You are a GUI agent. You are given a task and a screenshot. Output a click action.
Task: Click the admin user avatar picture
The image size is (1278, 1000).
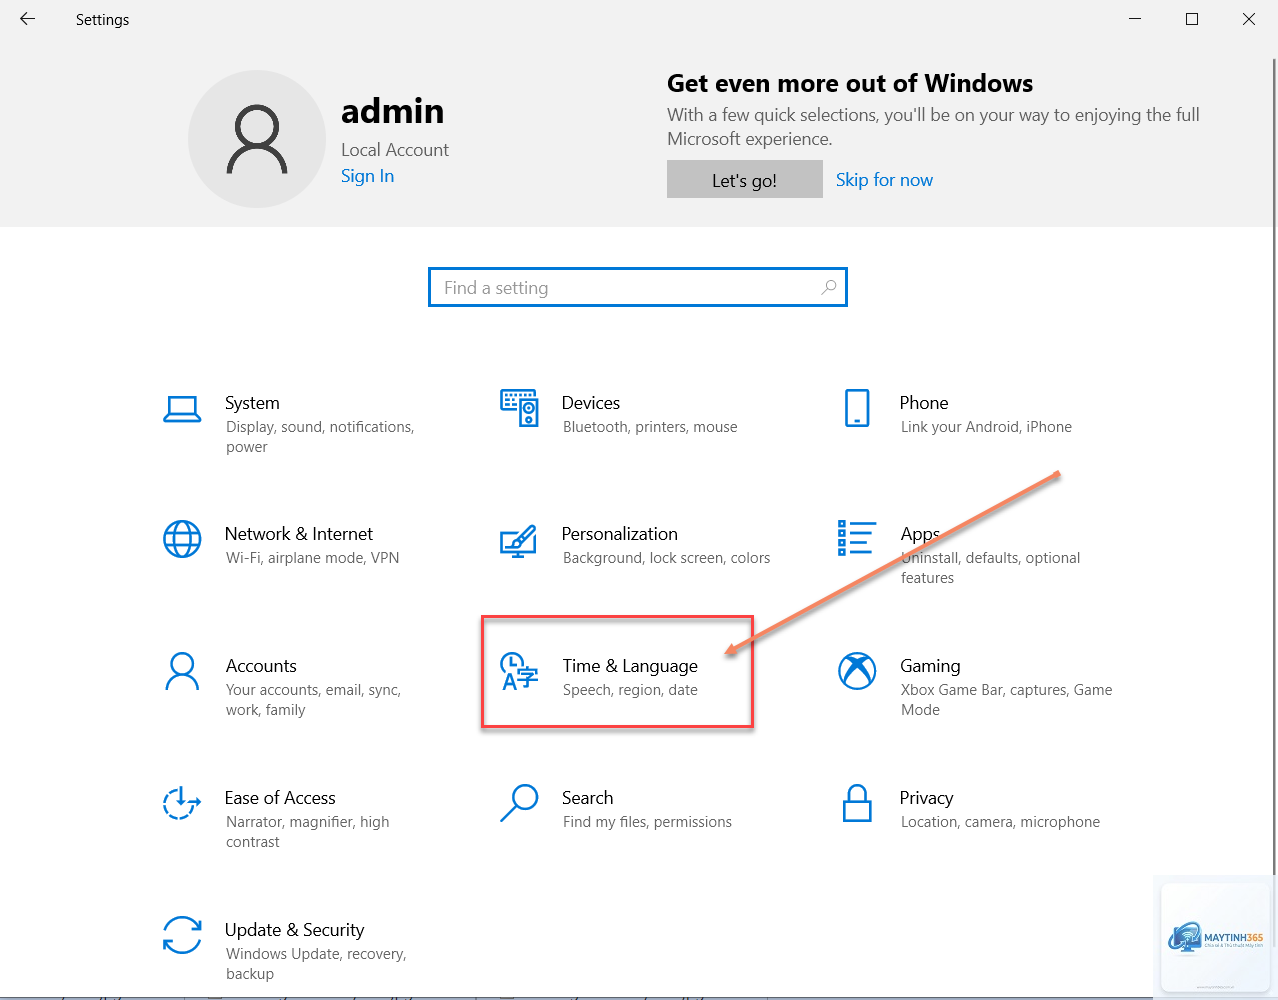click(x=257, y=139)
